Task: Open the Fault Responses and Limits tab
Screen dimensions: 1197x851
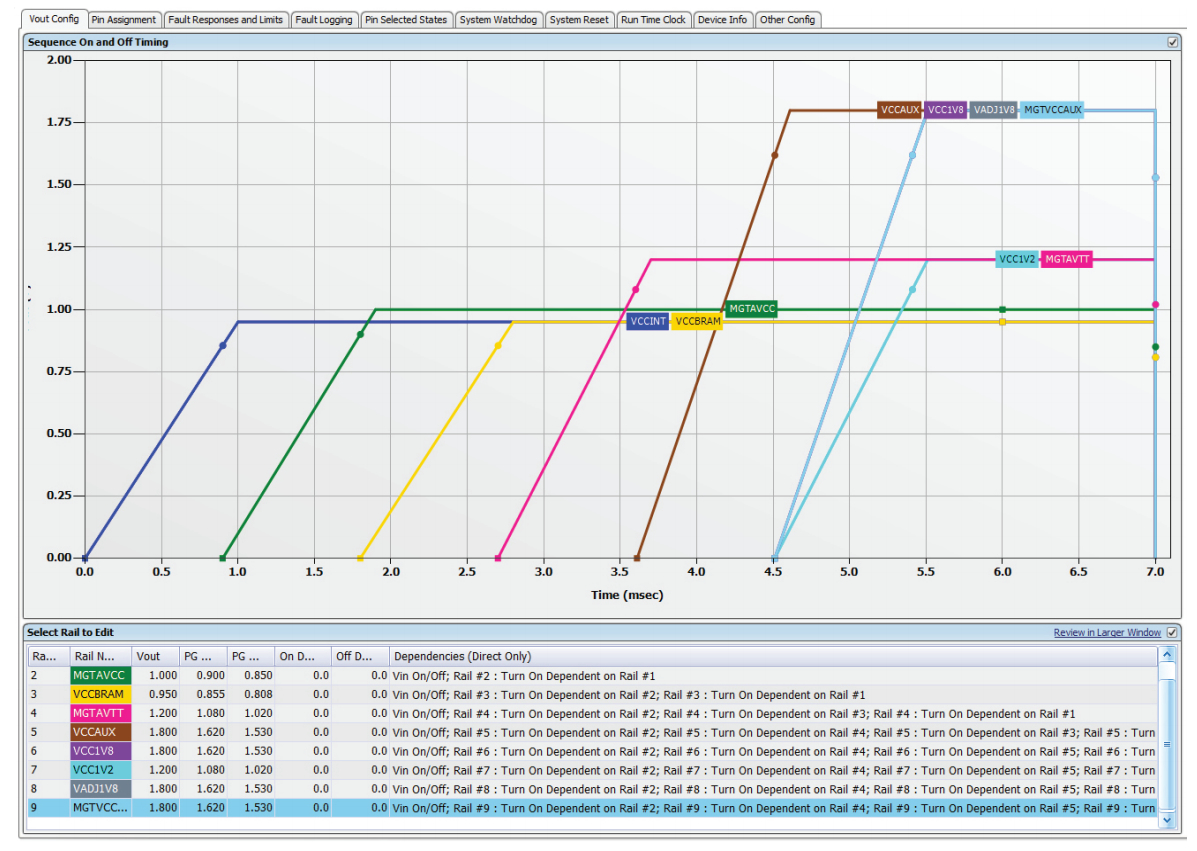Action: (x=225, y=20)
